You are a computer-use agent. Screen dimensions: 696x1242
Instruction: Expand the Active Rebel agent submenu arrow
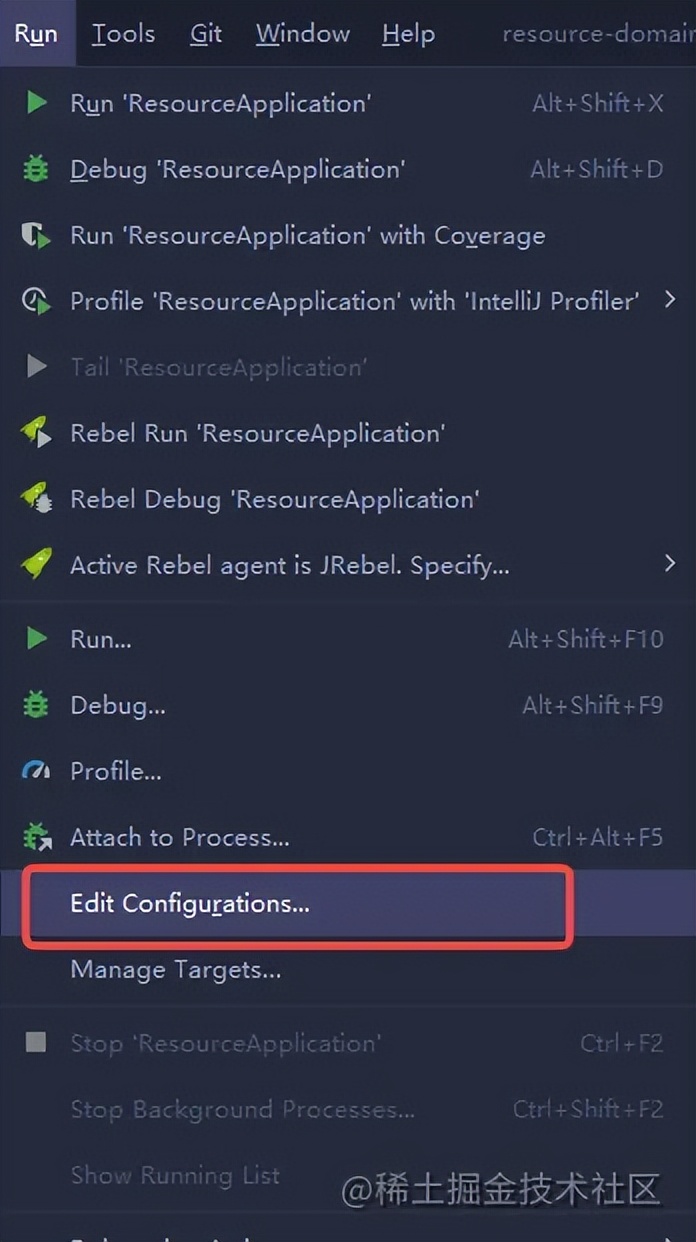point(670,564)
